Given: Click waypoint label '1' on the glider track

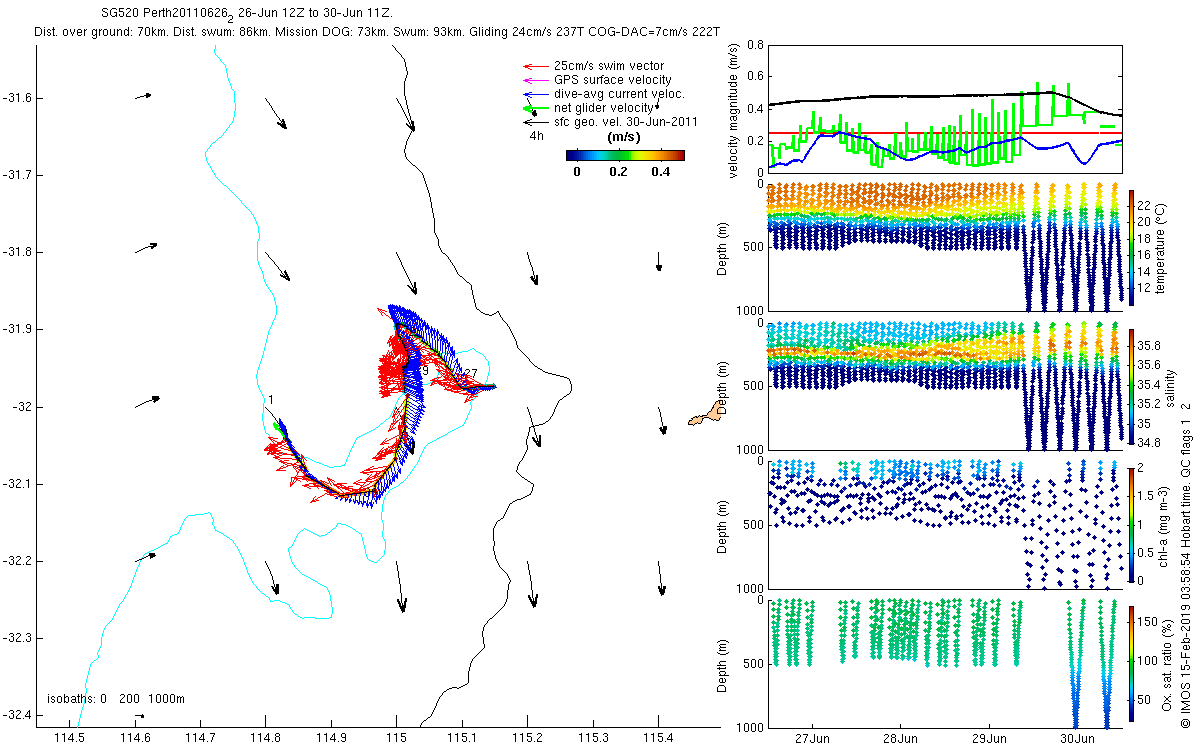Looking at the screenshot, I should coord(270,400).
